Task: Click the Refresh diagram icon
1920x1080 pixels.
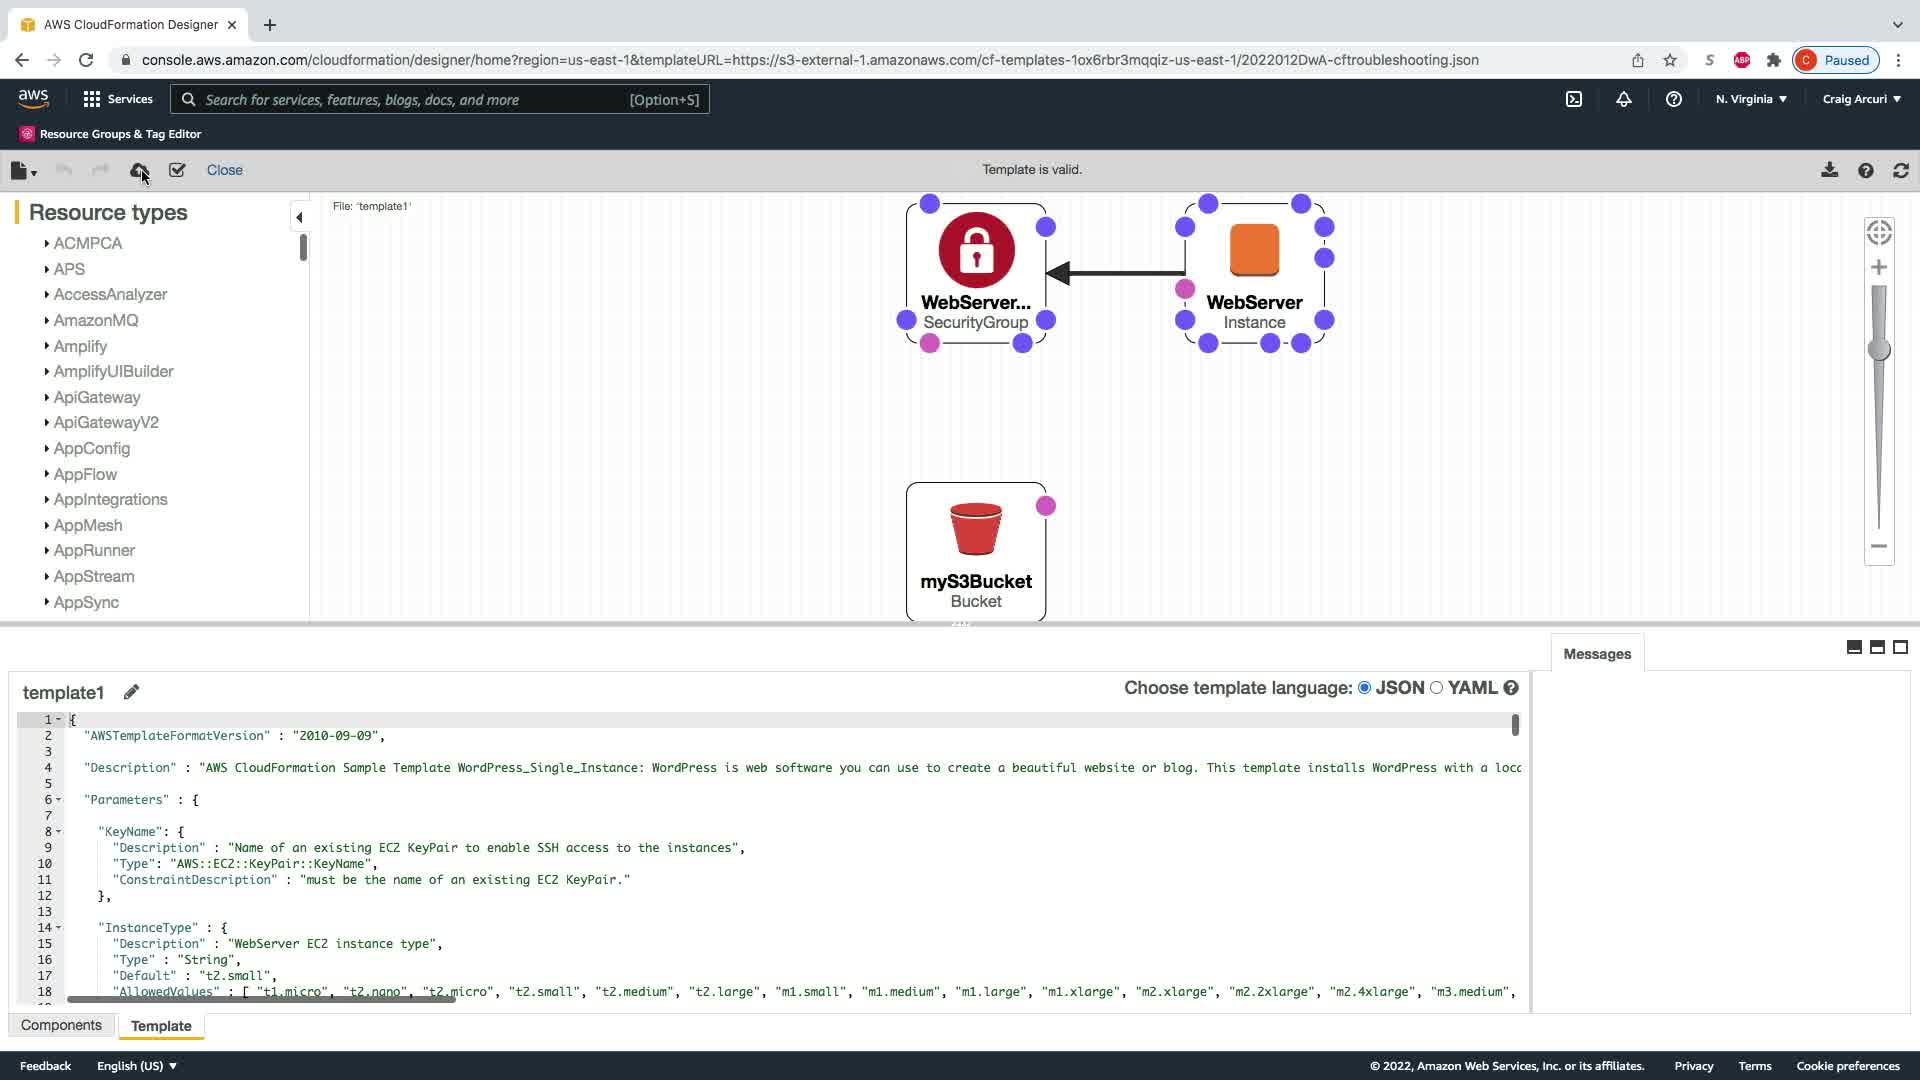Action: [x=1901, y=170]
